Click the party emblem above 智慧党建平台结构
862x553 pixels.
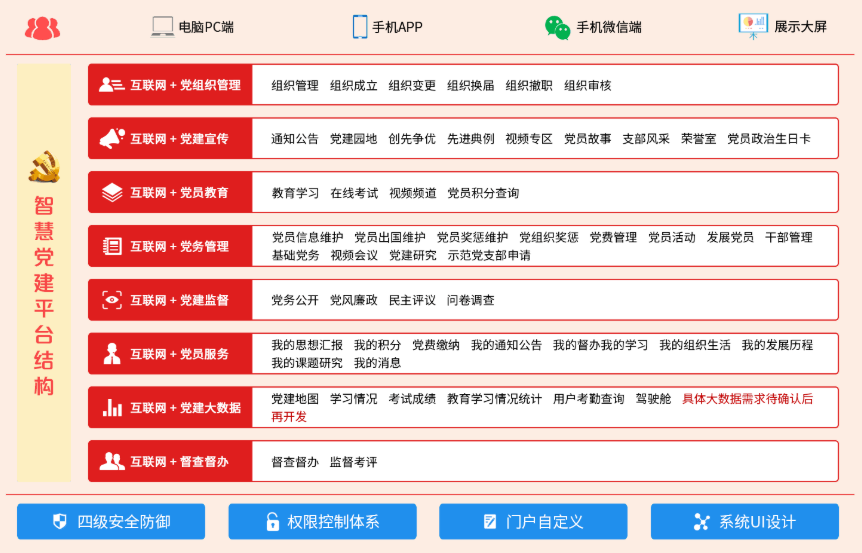tap(44, 168)
